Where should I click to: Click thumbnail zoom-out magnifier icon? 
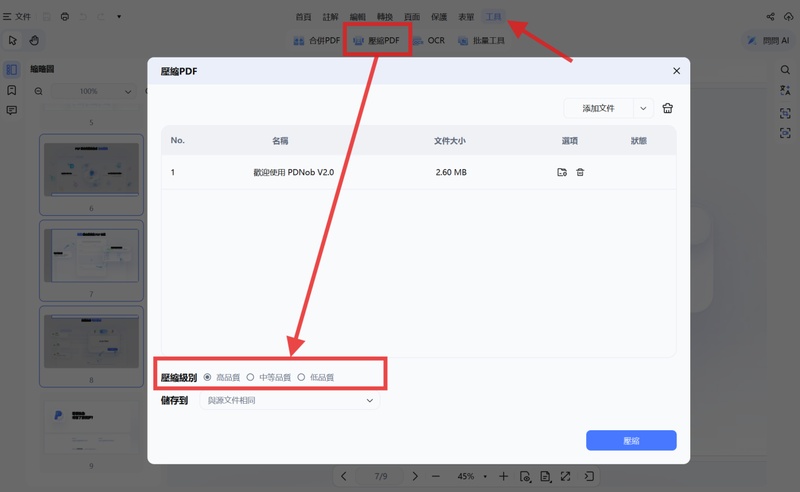pos(39,91)
